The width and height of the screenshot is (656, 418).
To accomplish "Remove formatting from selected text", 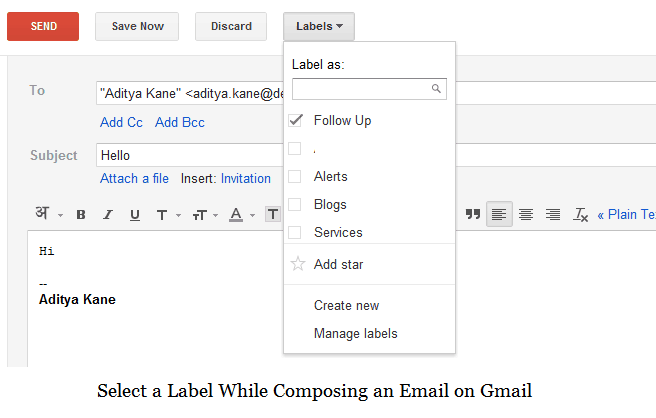I will [580, 214].
